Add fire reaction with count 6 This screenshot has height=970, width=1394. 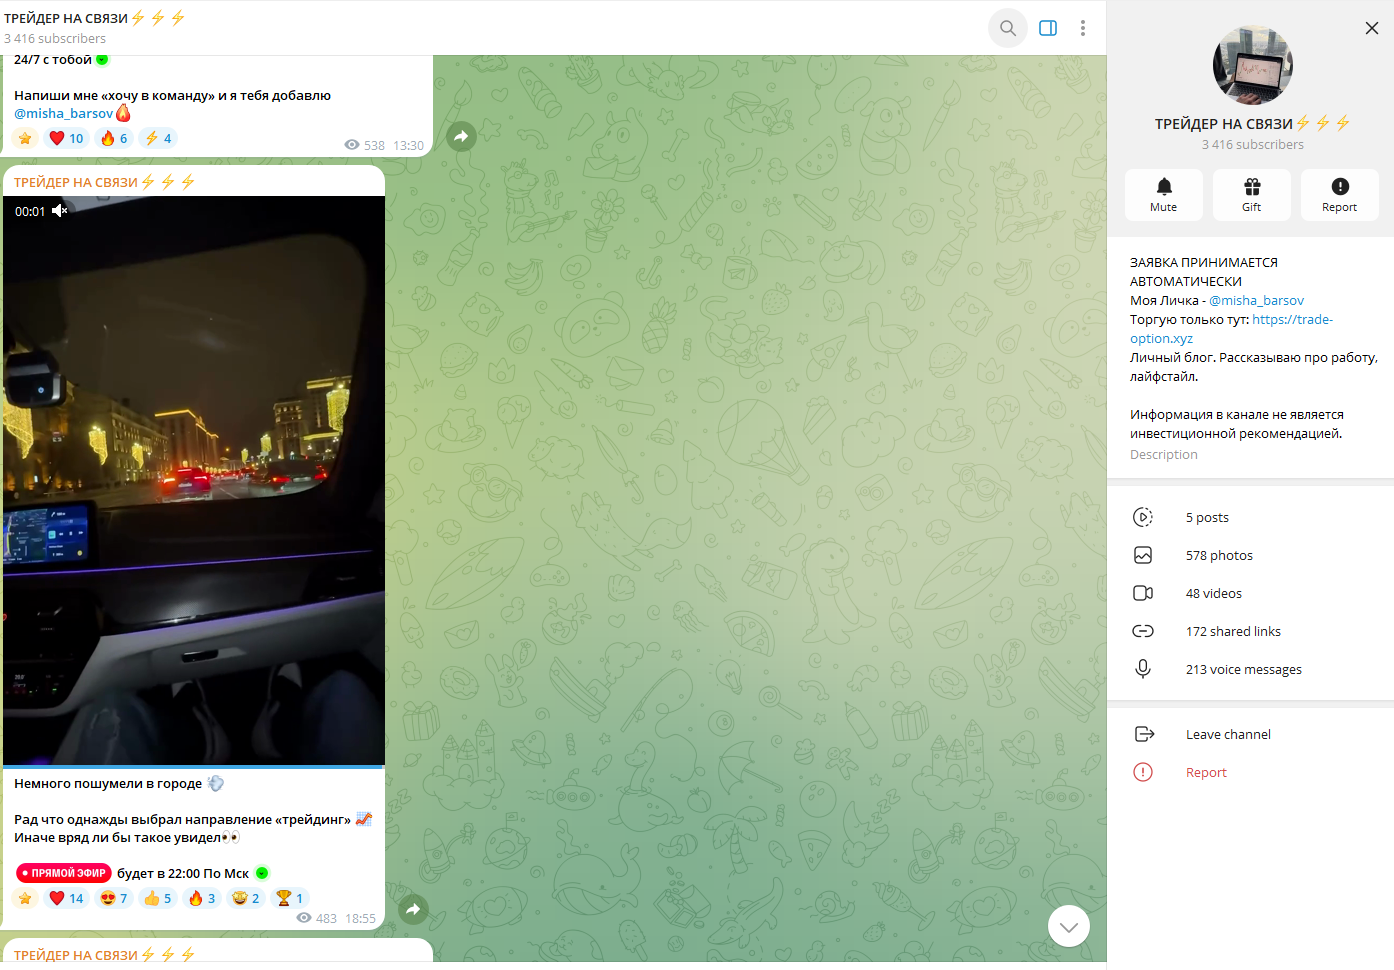114,138
